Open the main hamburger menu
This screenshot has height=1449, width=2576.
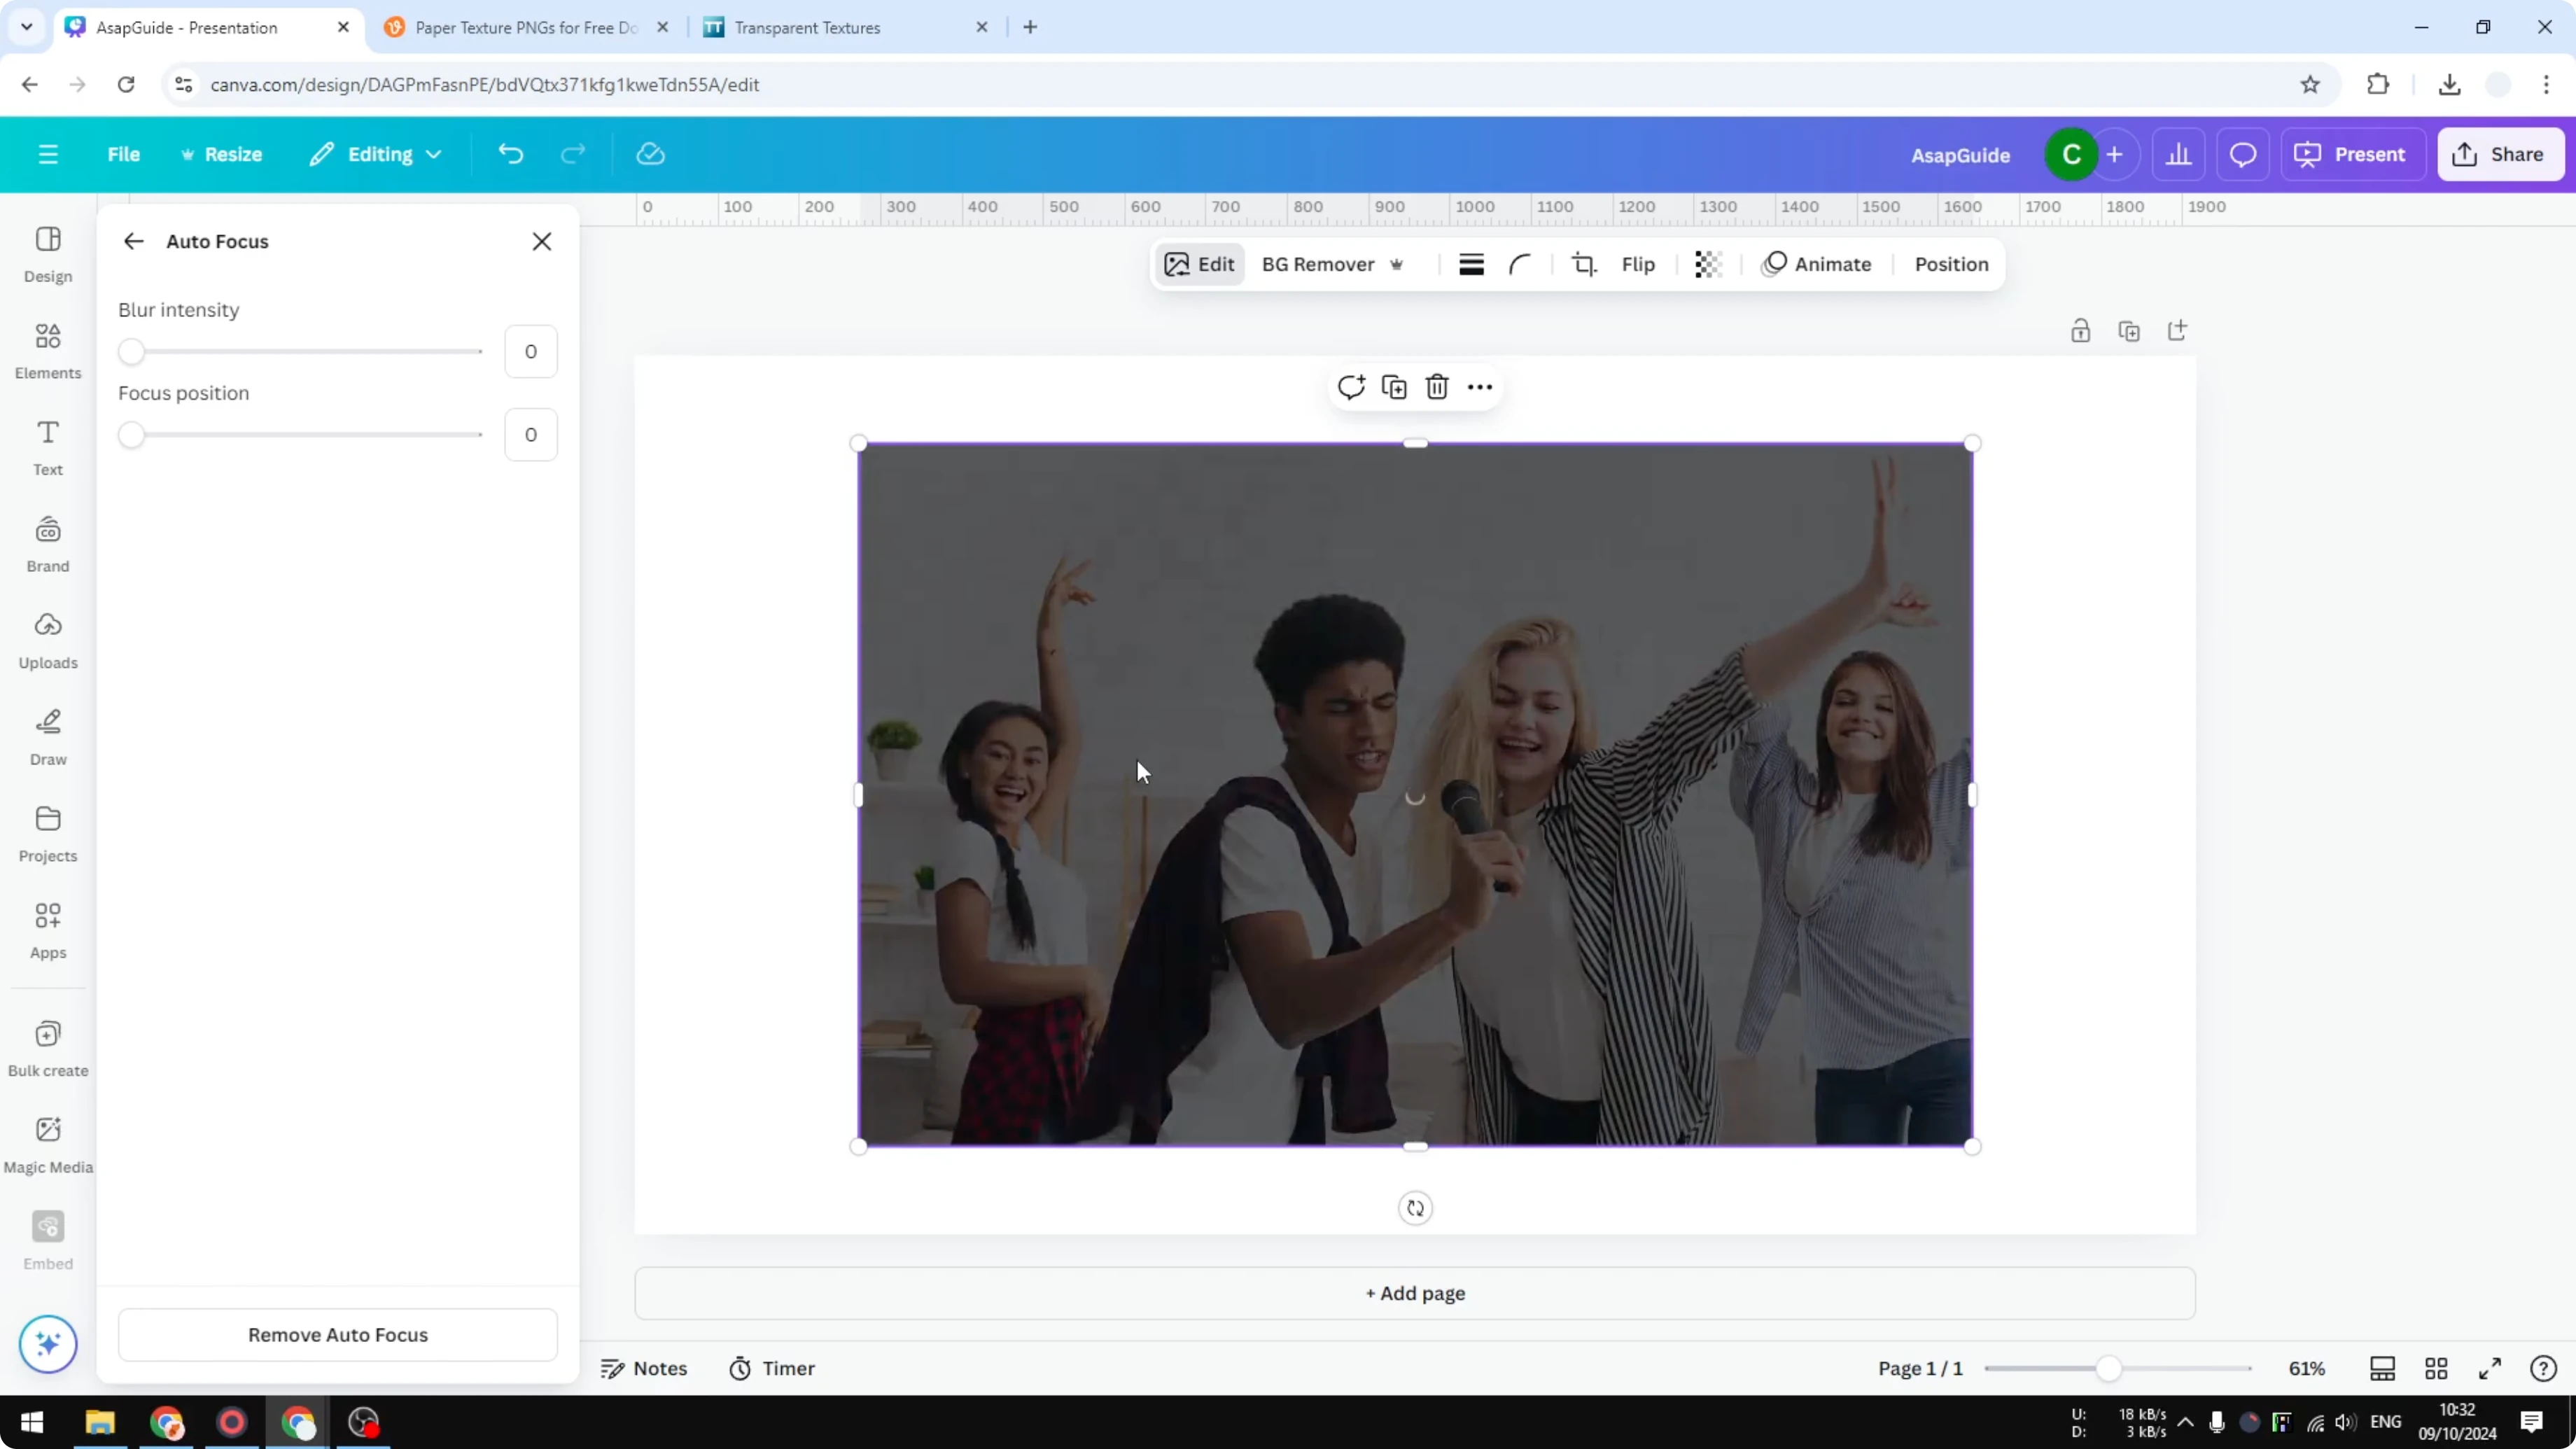48,154
